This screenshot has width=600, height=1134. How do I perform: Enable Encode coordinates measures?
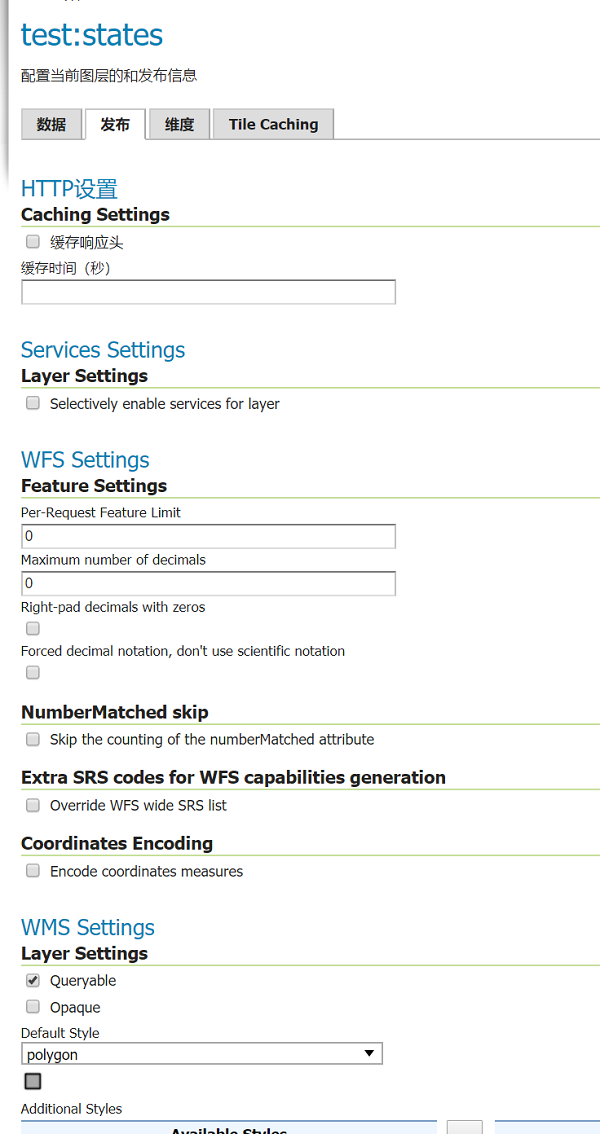[33, 872]
